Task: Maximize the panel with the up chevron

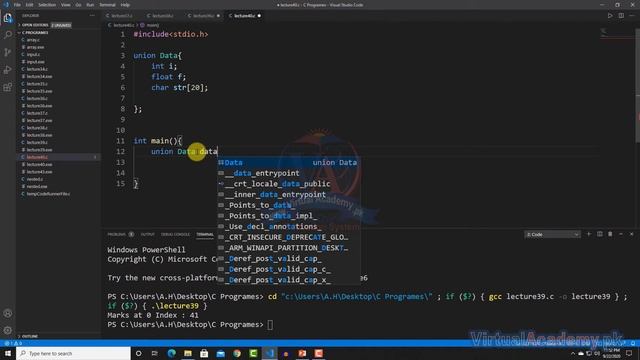Action: coord(621,234)
